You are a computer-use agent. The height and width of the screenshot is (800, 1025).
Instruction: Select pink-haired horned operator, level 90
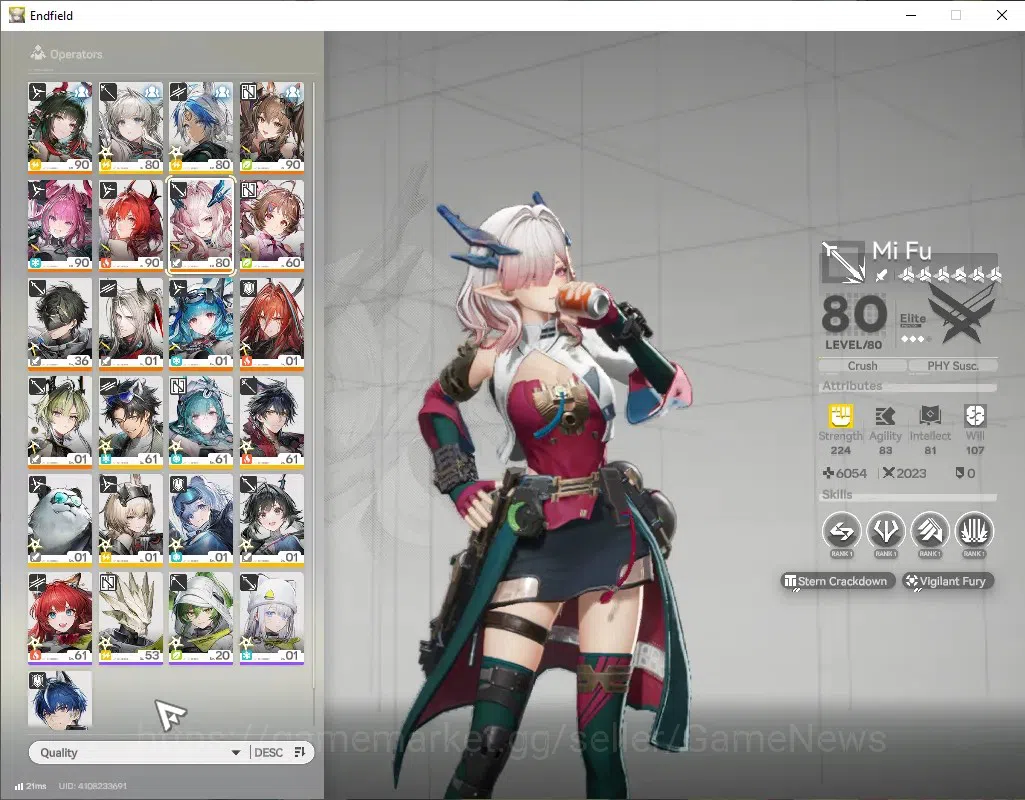[59, 225]
